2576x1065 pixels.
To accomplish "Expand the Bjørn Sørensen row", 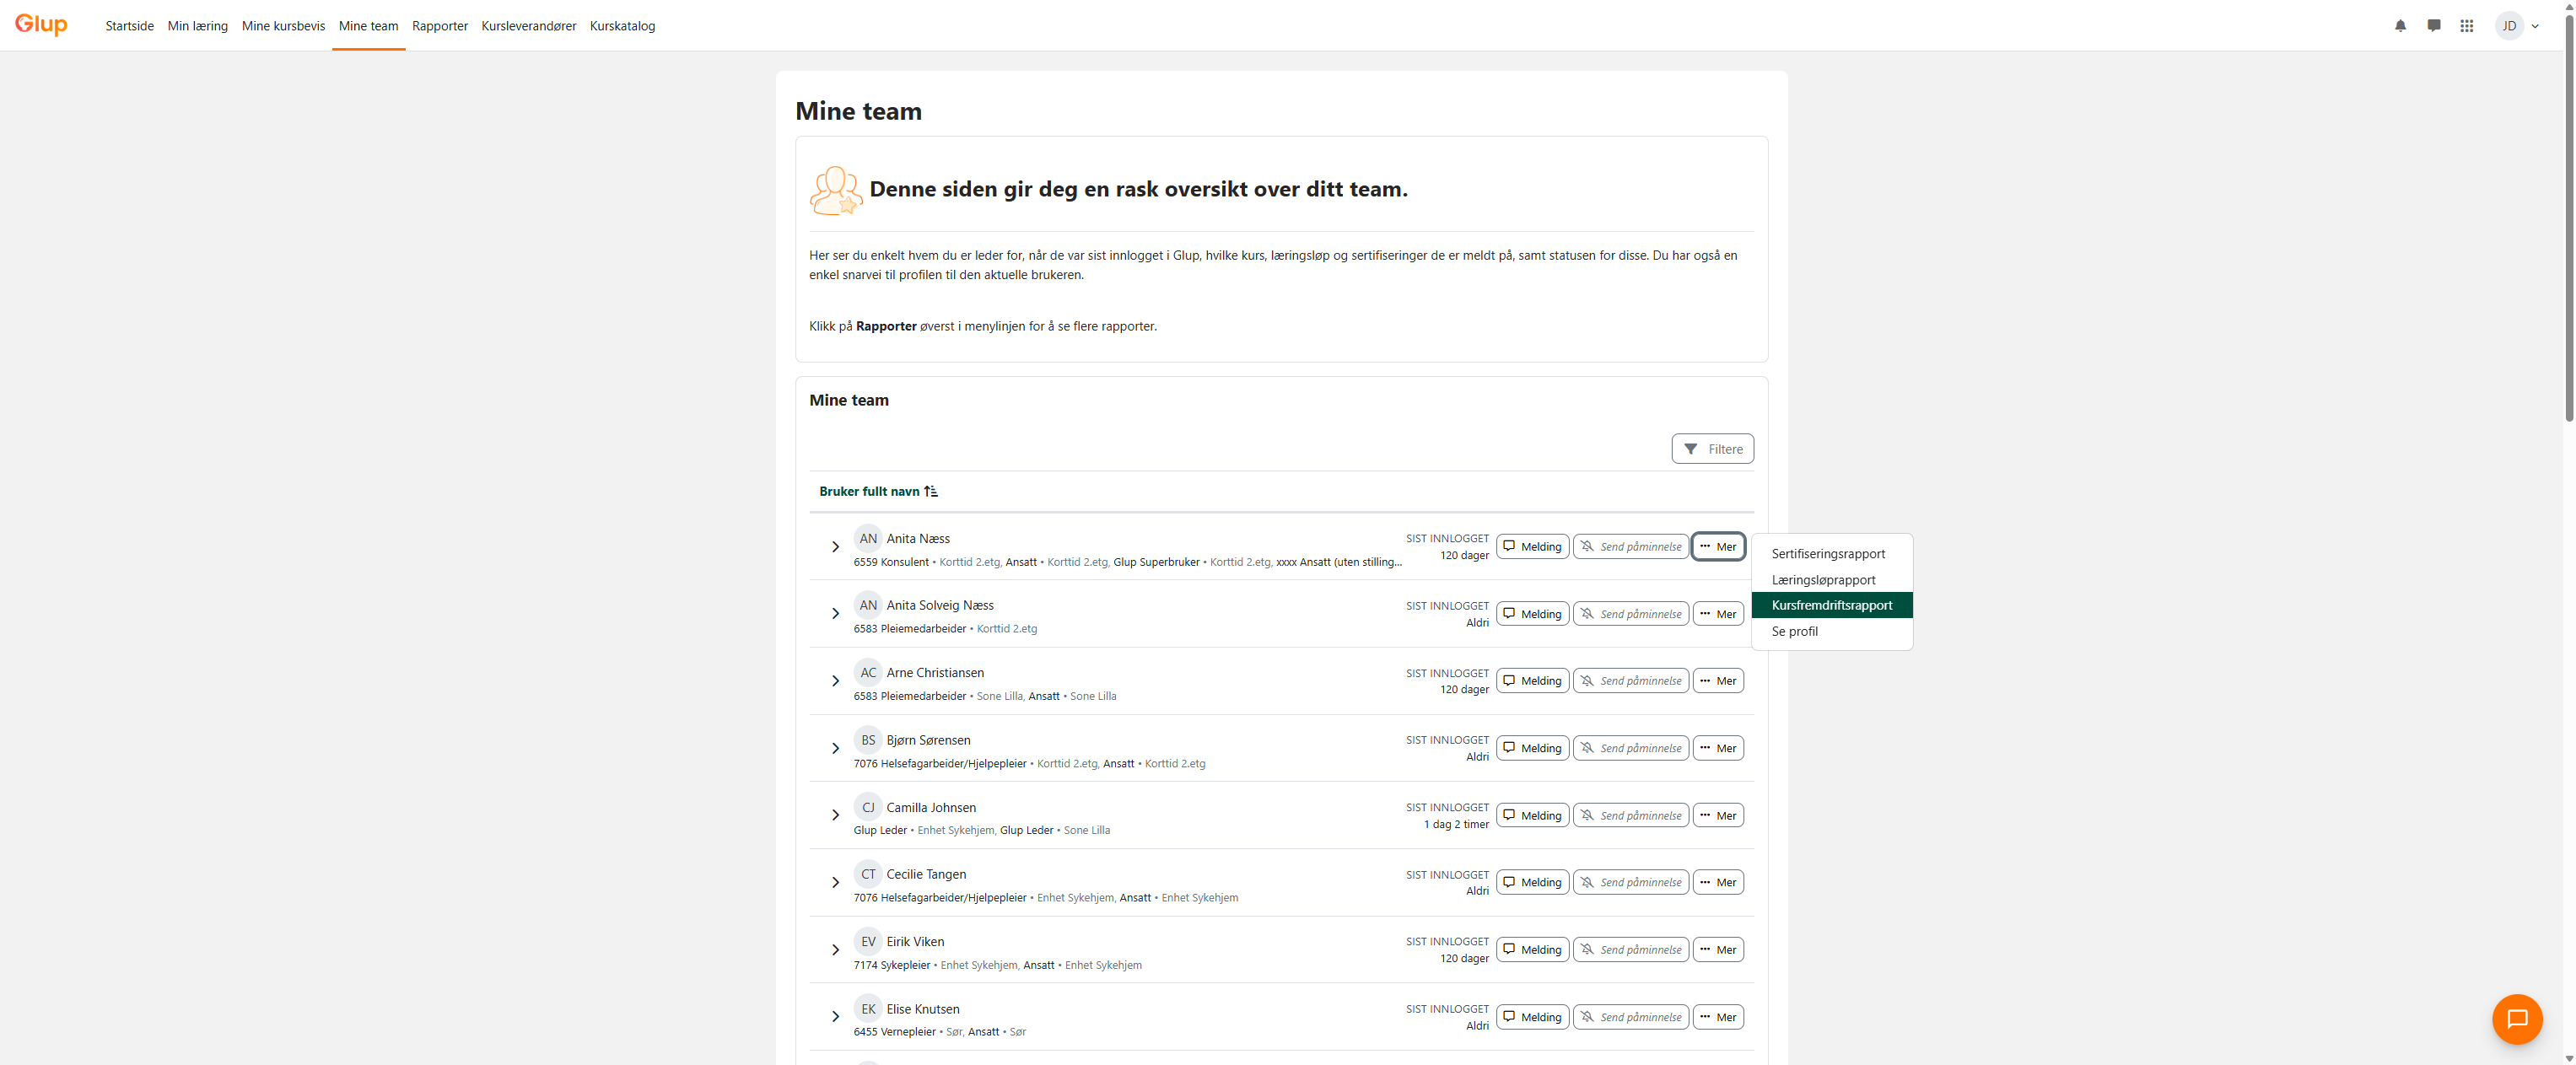I will [x=835, y=748].
